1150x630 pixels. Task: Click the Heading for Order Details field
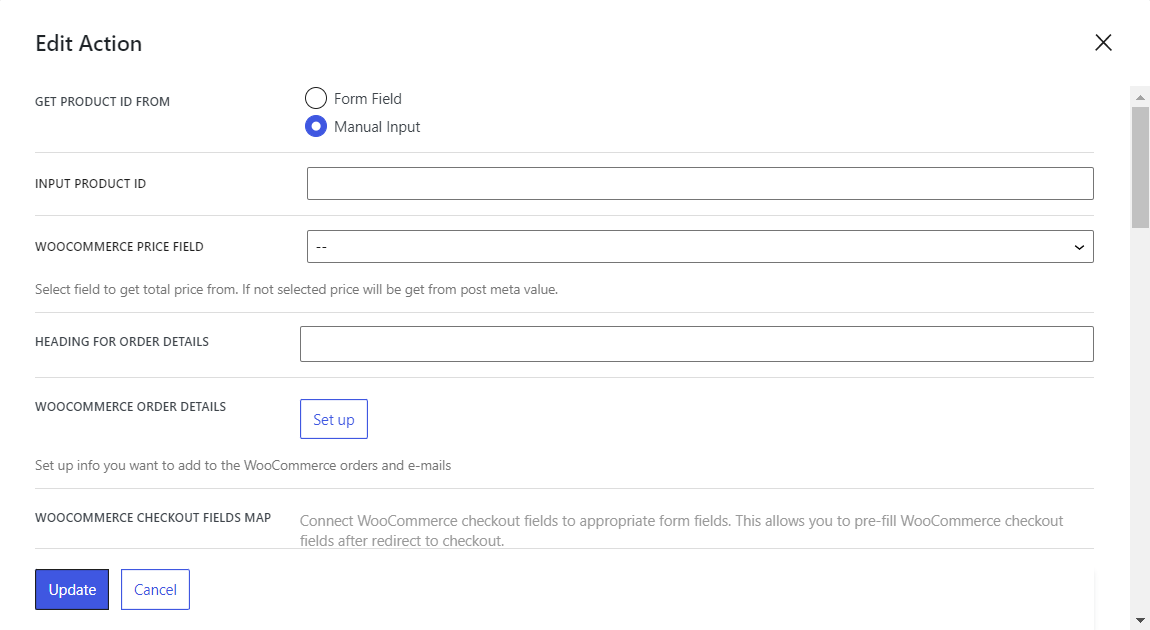click(x=696, y=343)
